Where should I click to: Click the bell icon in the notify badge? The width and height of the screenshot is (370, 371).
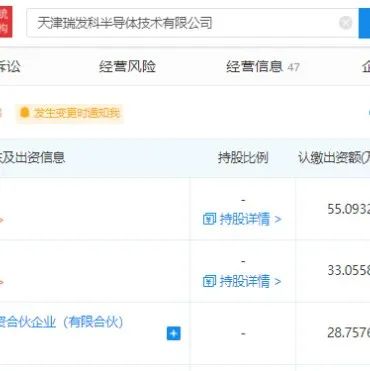25,113
